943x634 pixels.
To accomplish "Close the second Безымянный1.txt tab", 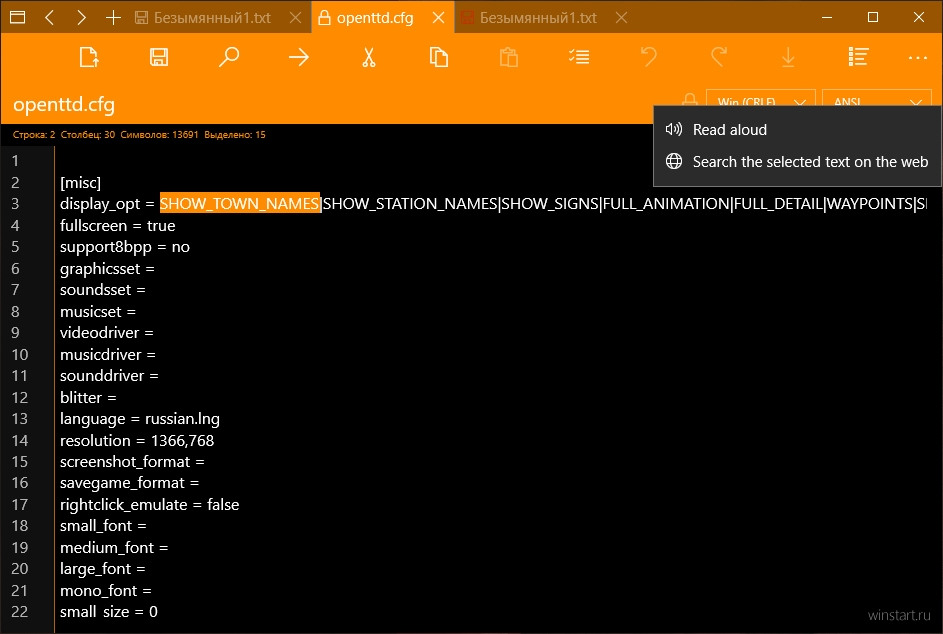I will 621,18.
